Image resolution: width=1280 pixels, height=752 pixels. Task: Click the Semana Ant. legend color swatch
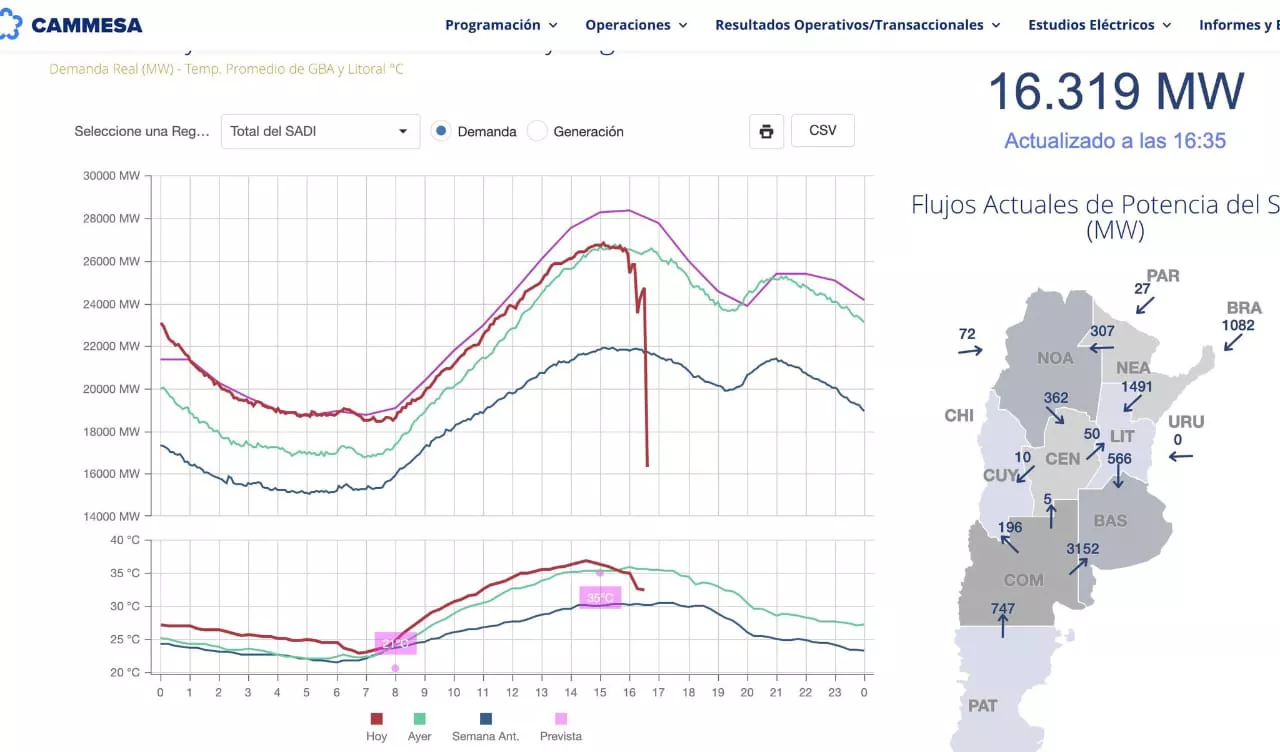coord(486,719)
